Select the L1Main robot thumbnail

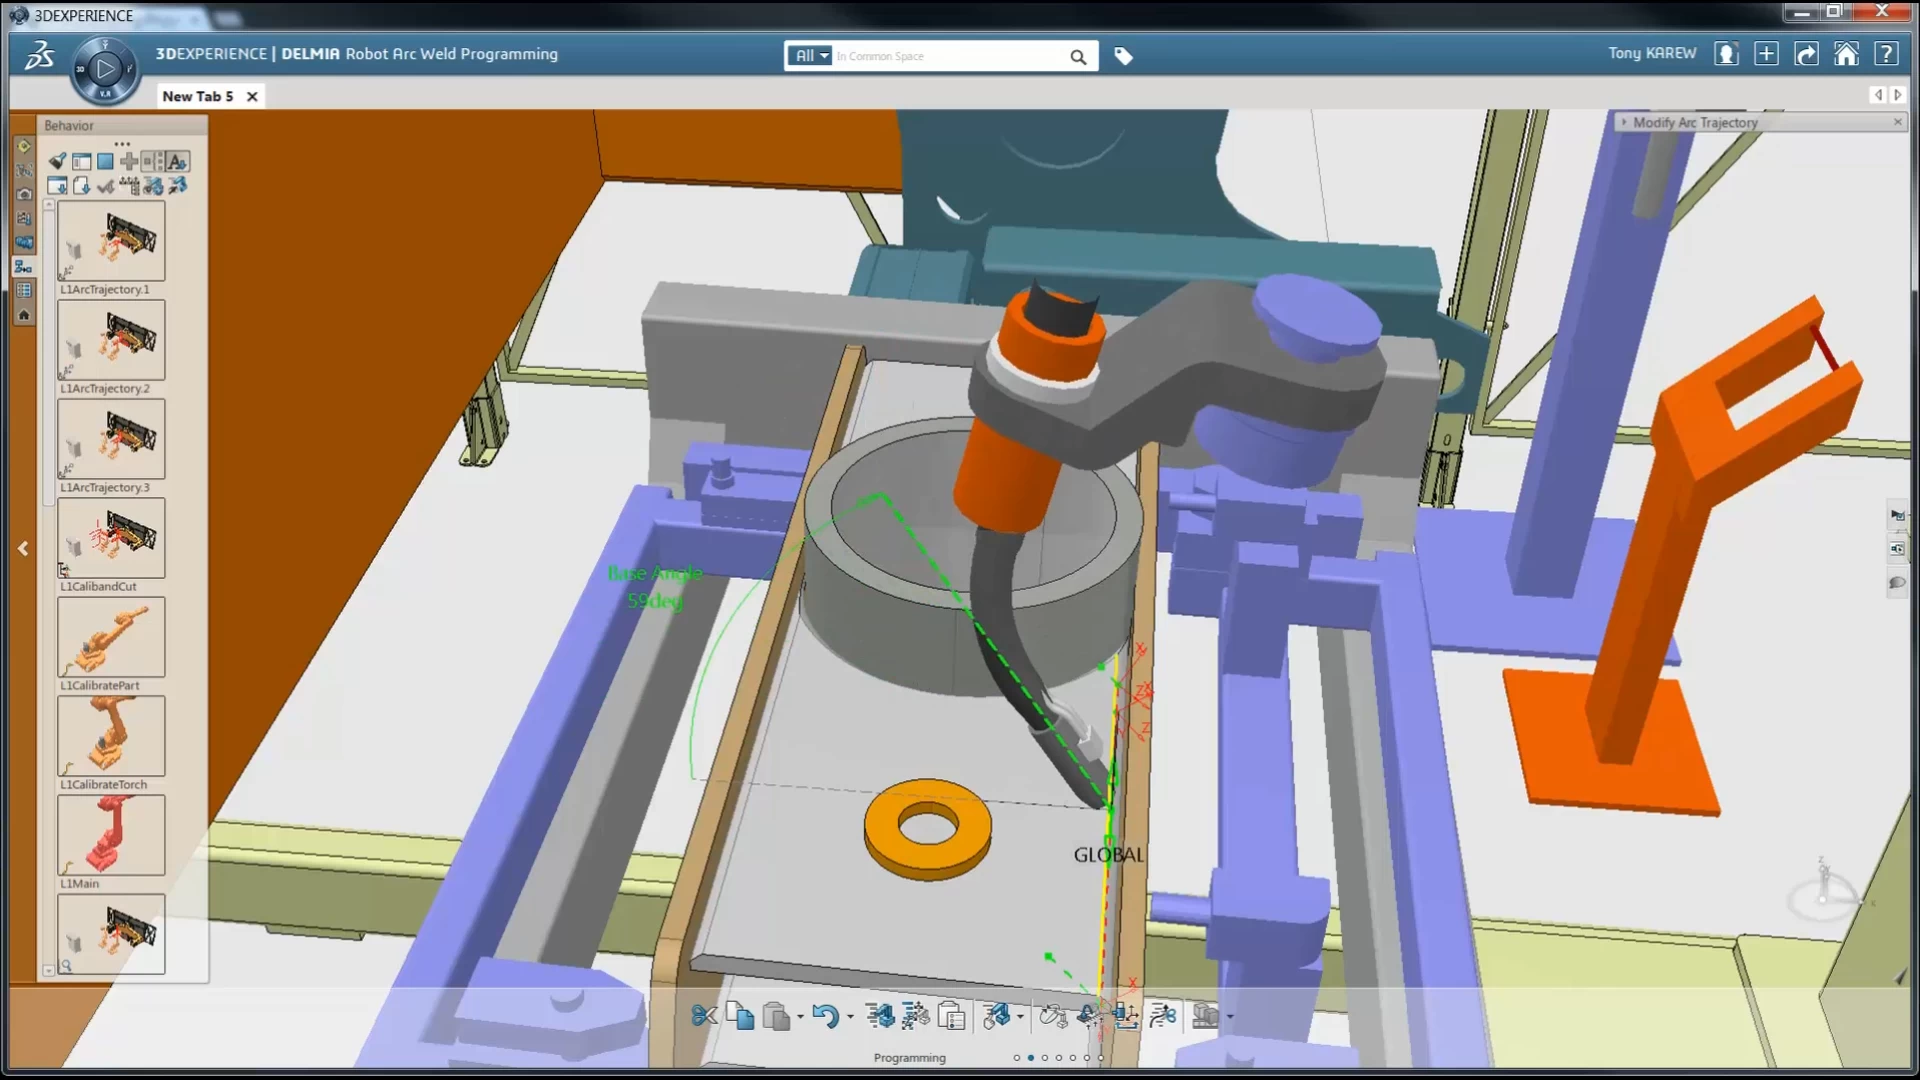click(110, 835)
